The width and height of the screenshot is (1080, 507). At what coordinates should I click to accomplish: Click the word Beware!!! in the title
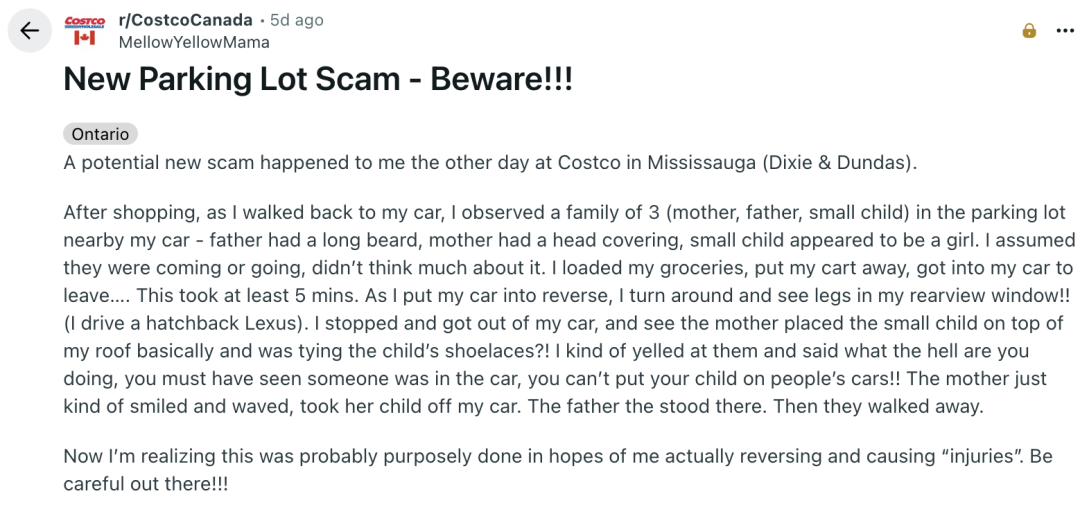click(502, 80)
